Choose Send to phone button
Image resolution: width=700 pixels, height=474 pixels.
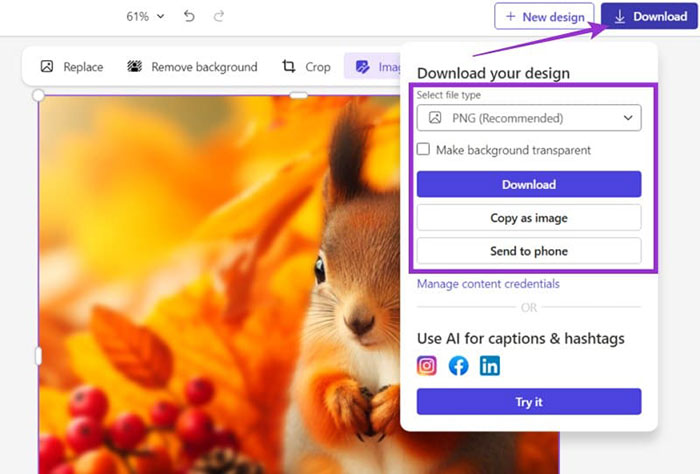tap(528, 251)
